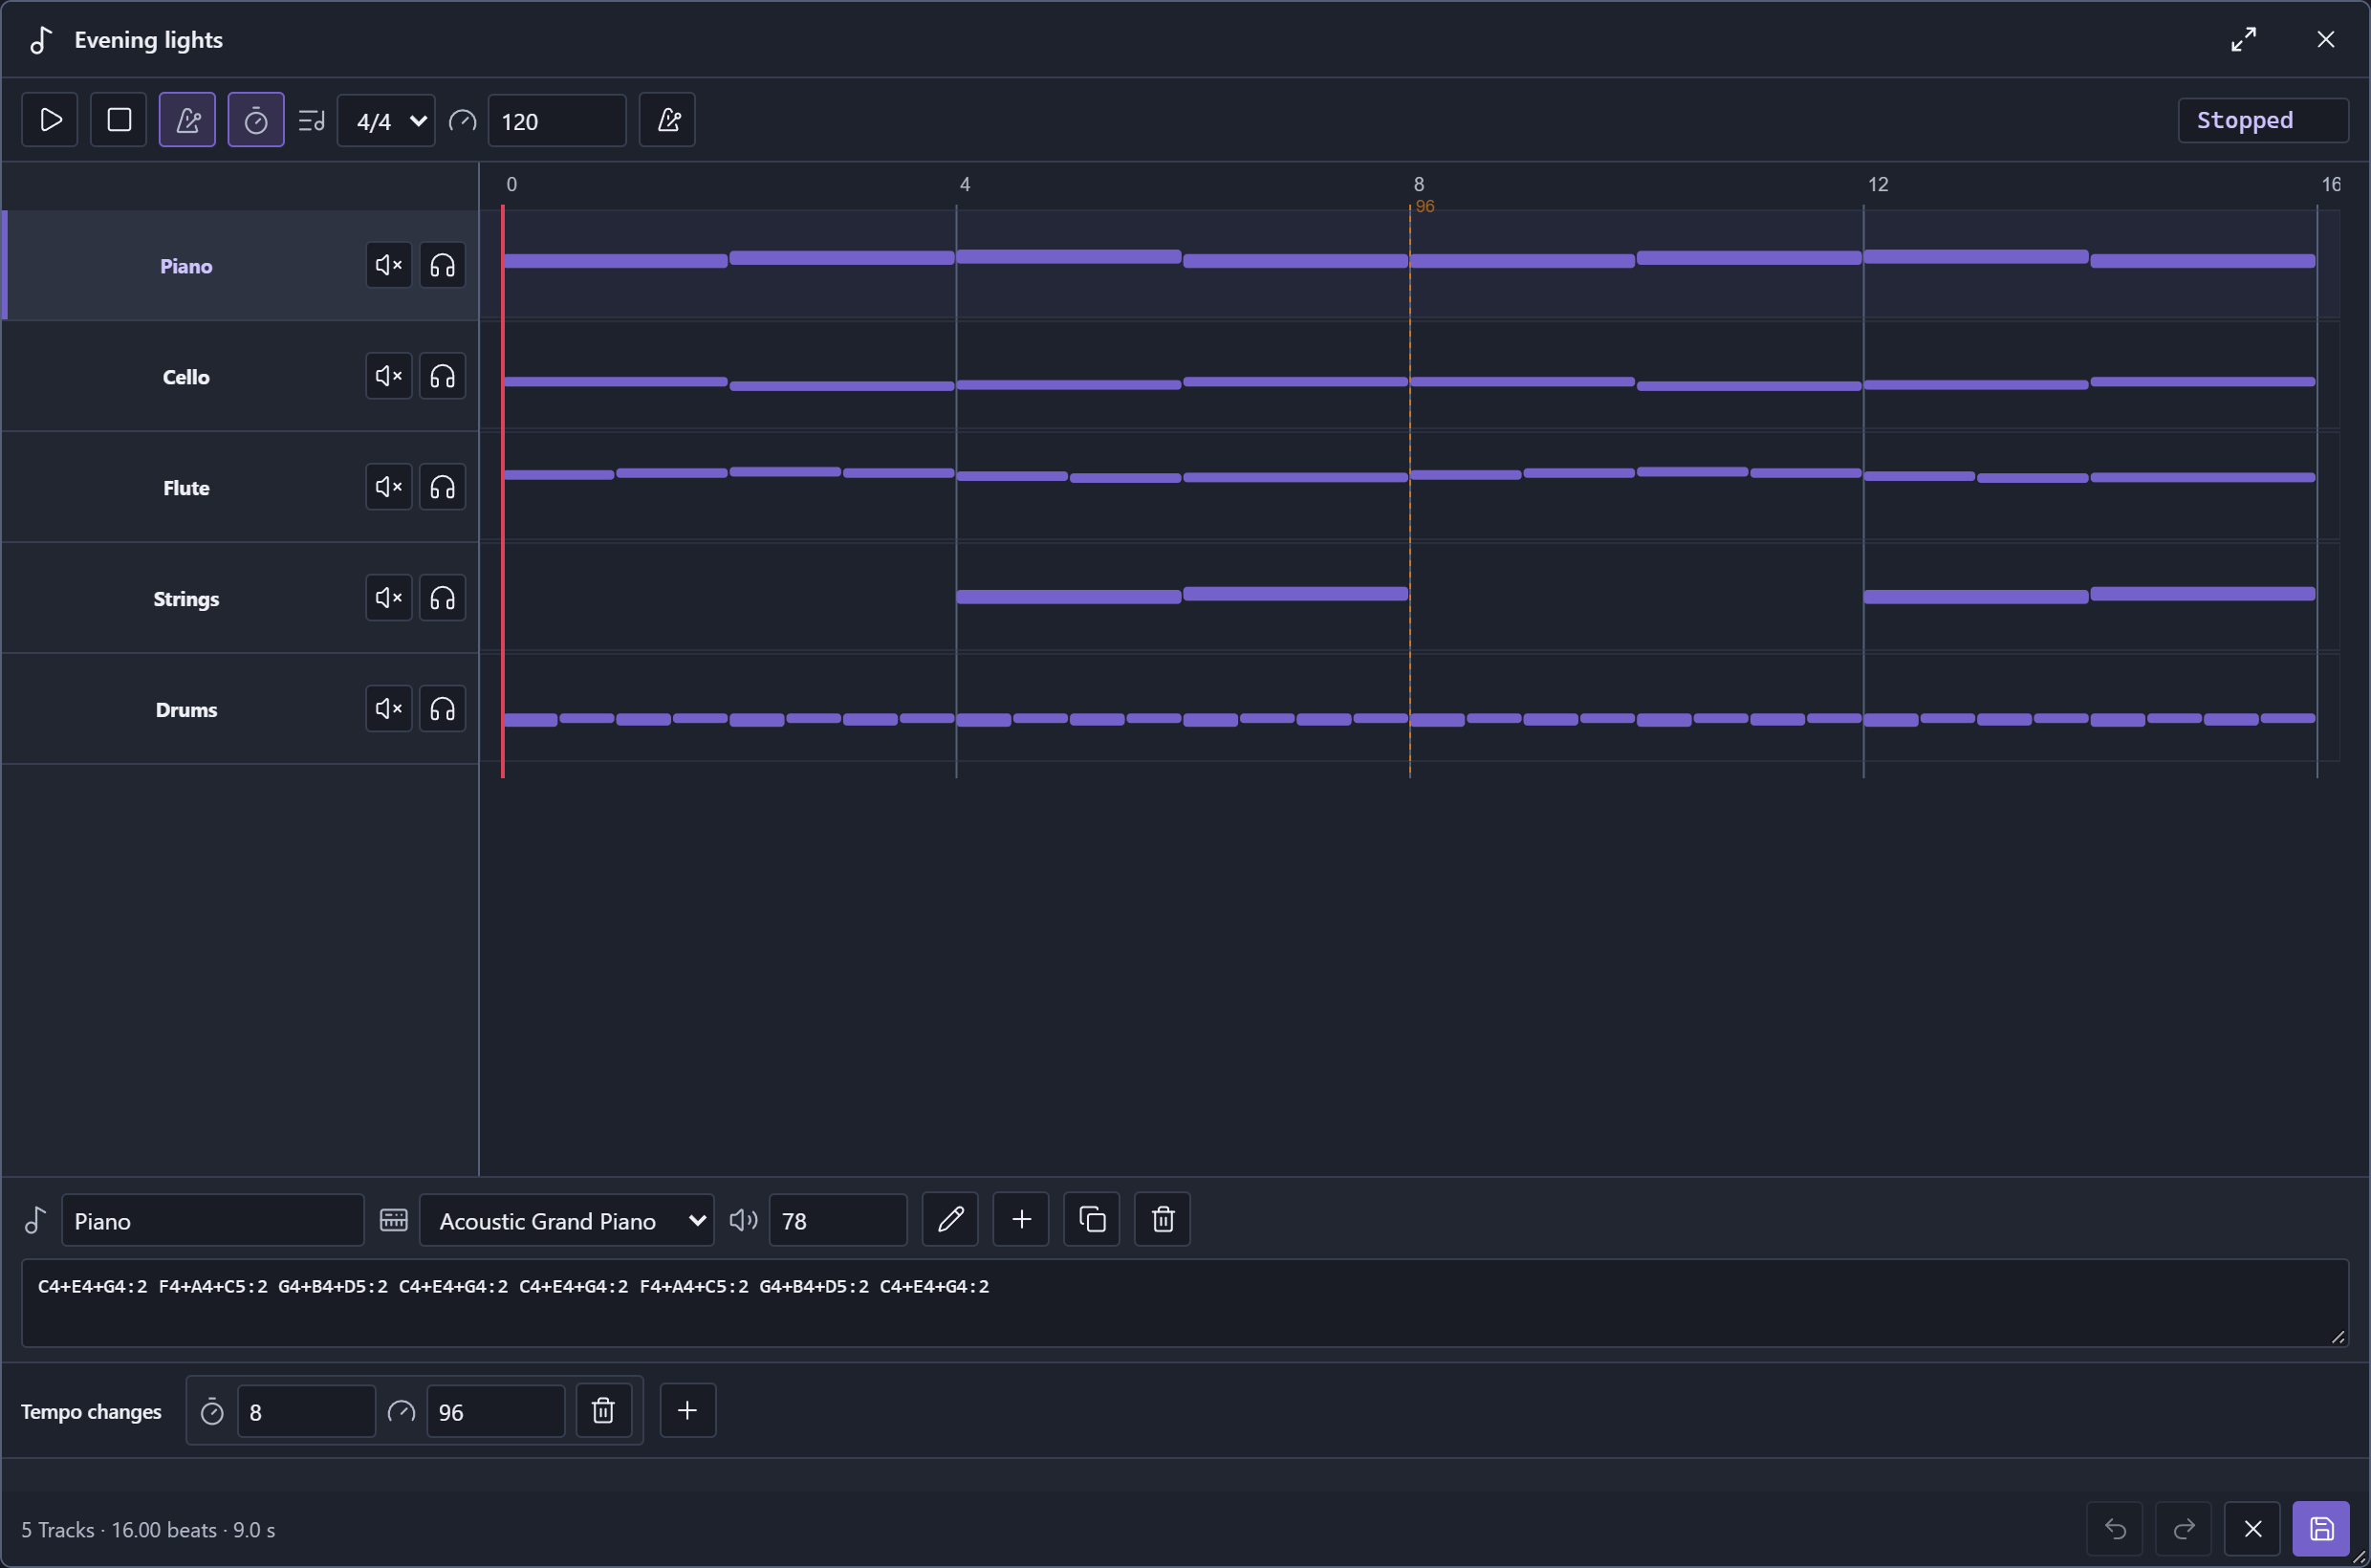Click the track music note icon

click(x=35, y=1220)
